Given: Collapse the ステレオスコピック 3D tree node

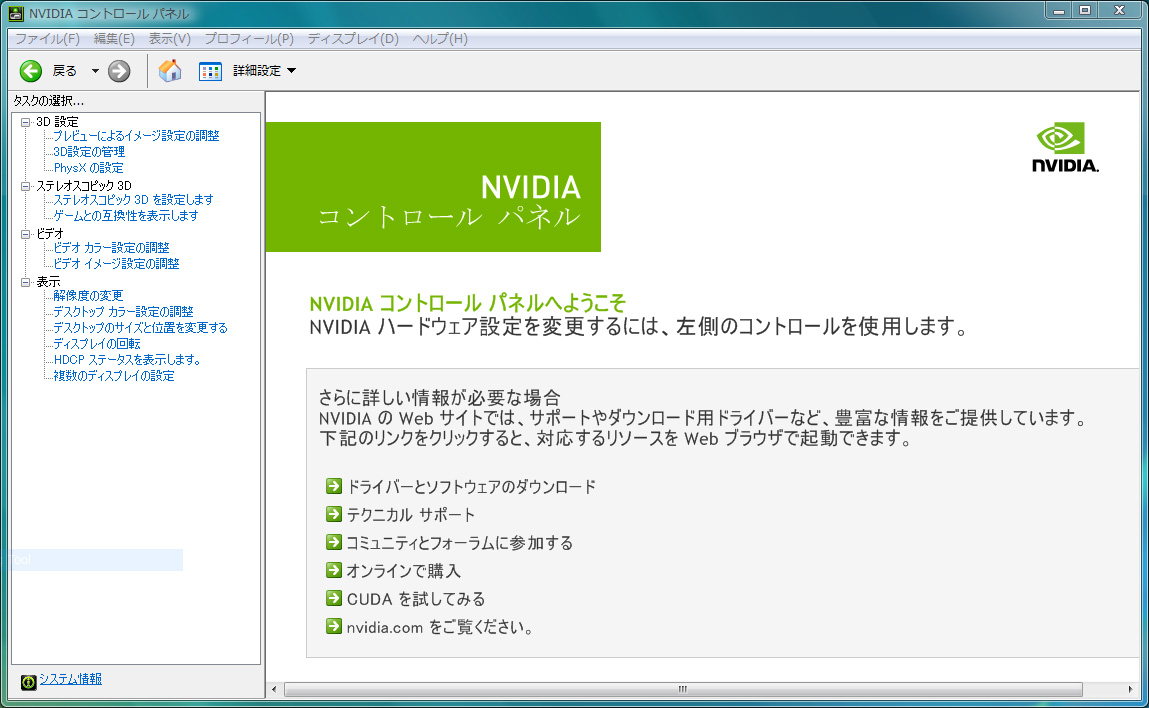Looking at the screenshot, I should pos(26,186).
